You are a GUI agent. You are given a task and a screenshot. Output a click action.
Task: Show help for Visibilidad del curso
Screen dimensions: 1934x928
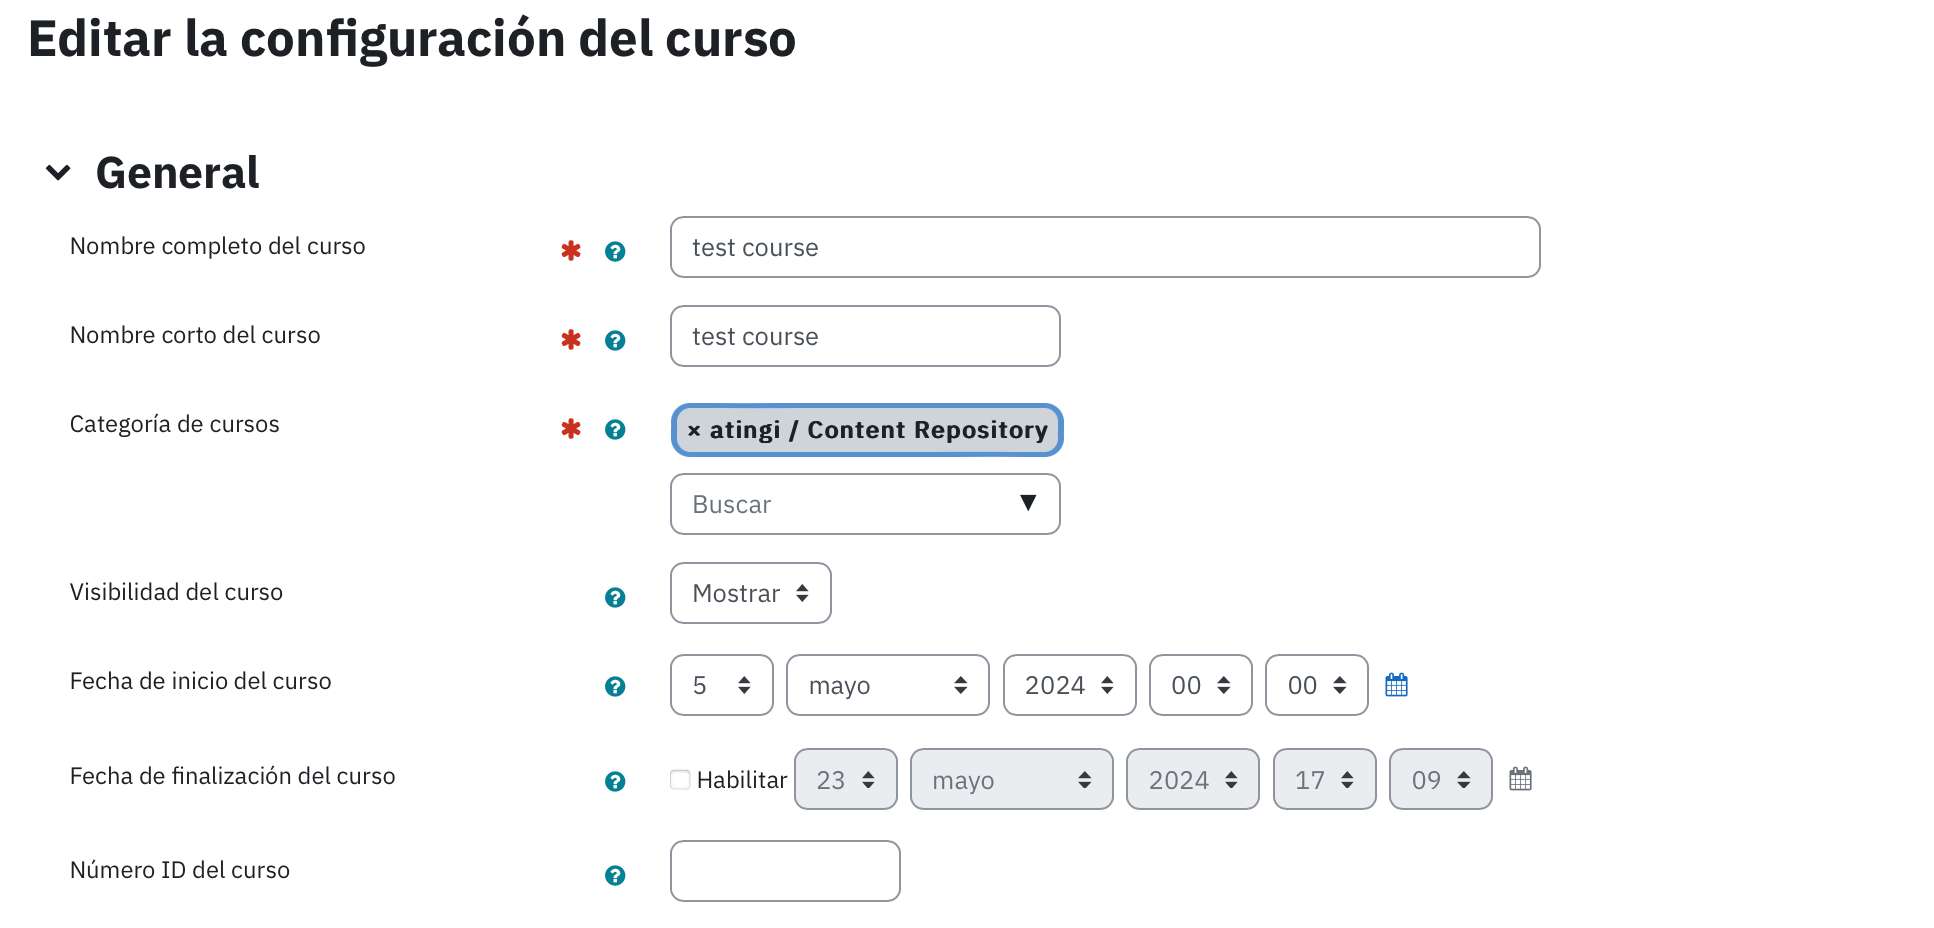(x=615, y=597)
